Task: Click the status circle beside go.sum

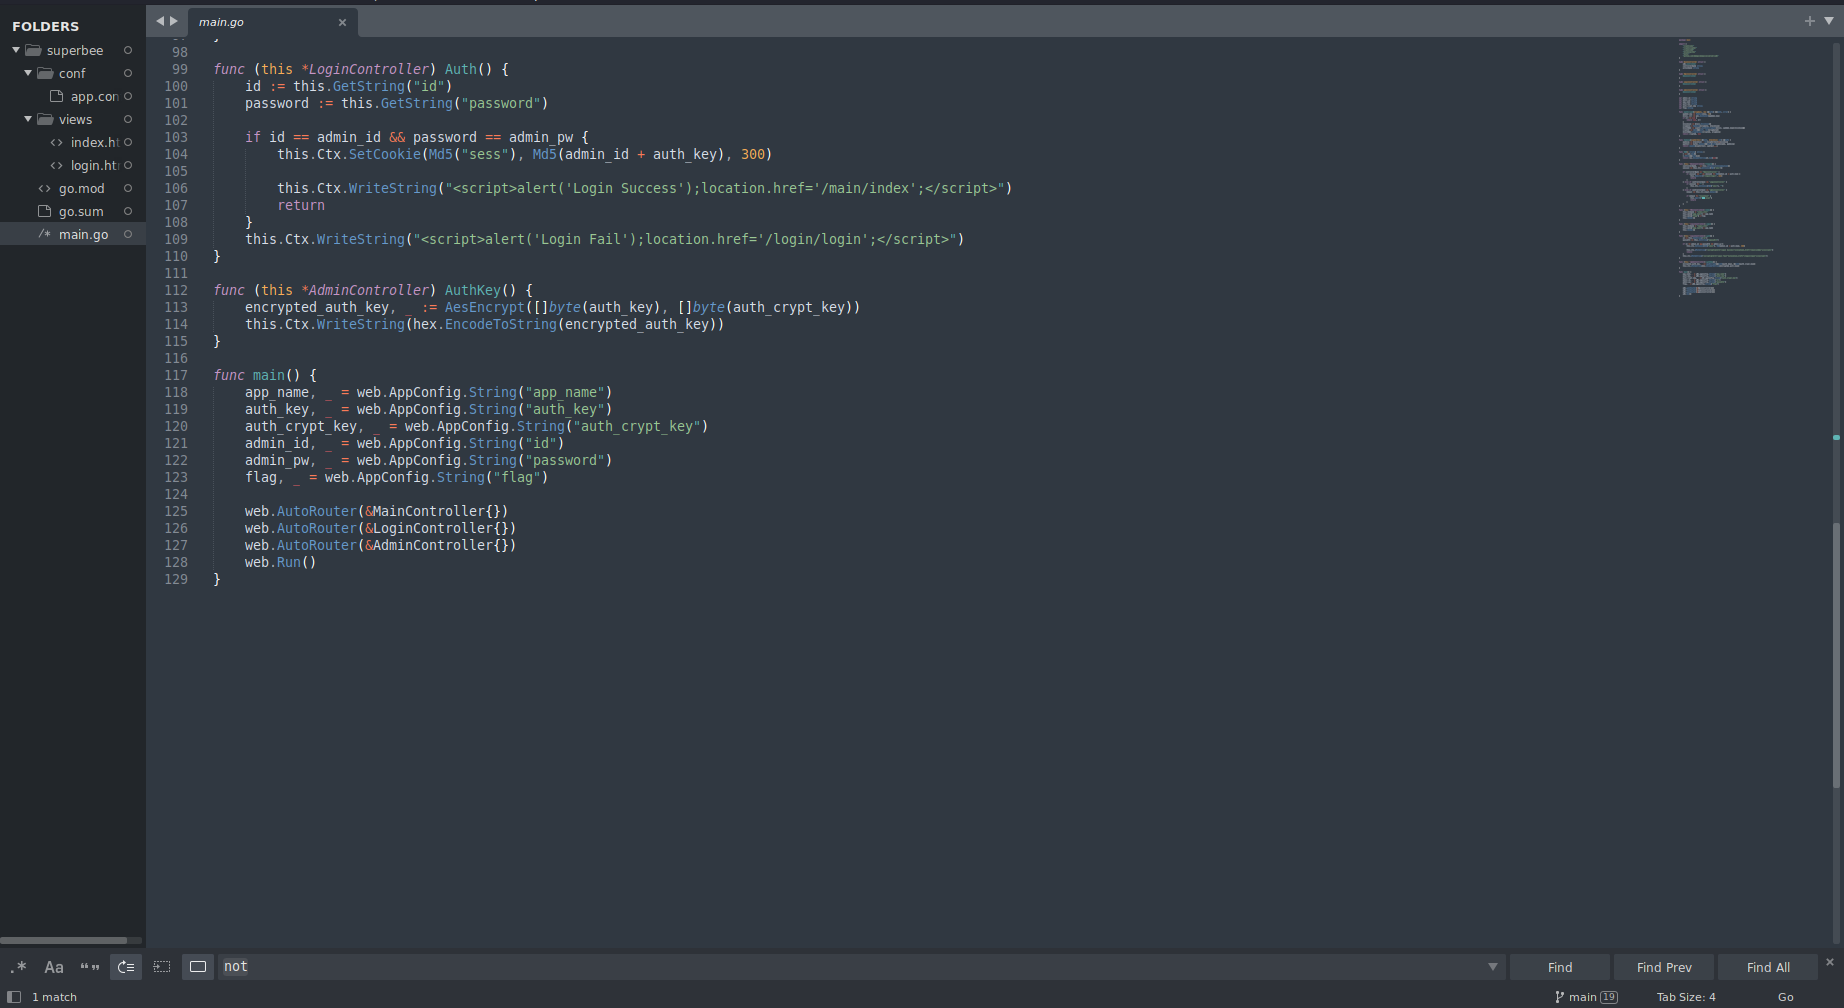Action: pos(128,211)
